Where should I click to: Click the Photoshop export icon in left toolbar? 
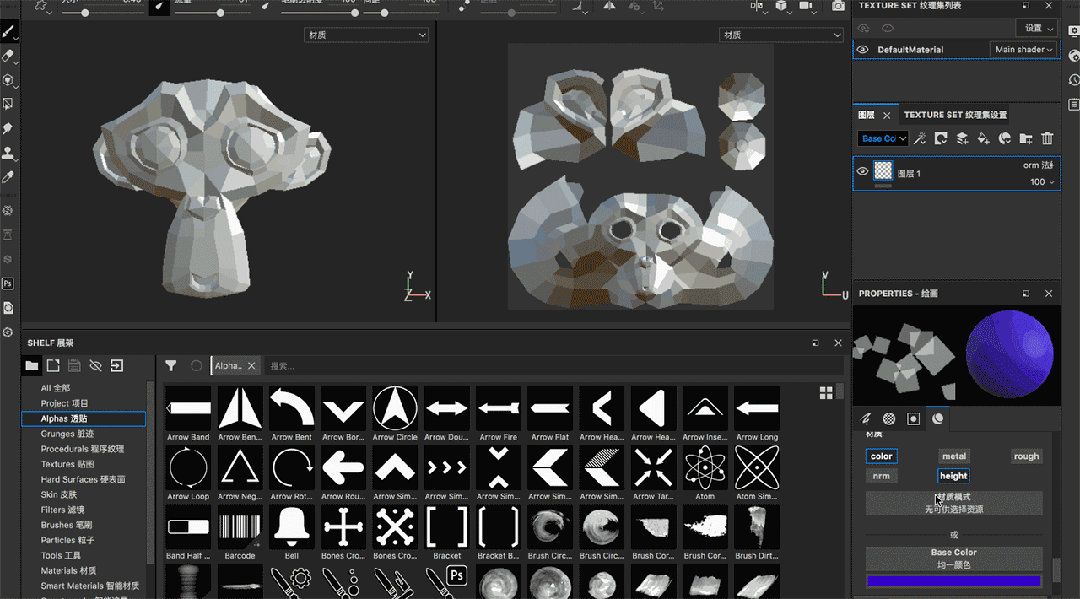pyautogui.click(x=8, y=284)
